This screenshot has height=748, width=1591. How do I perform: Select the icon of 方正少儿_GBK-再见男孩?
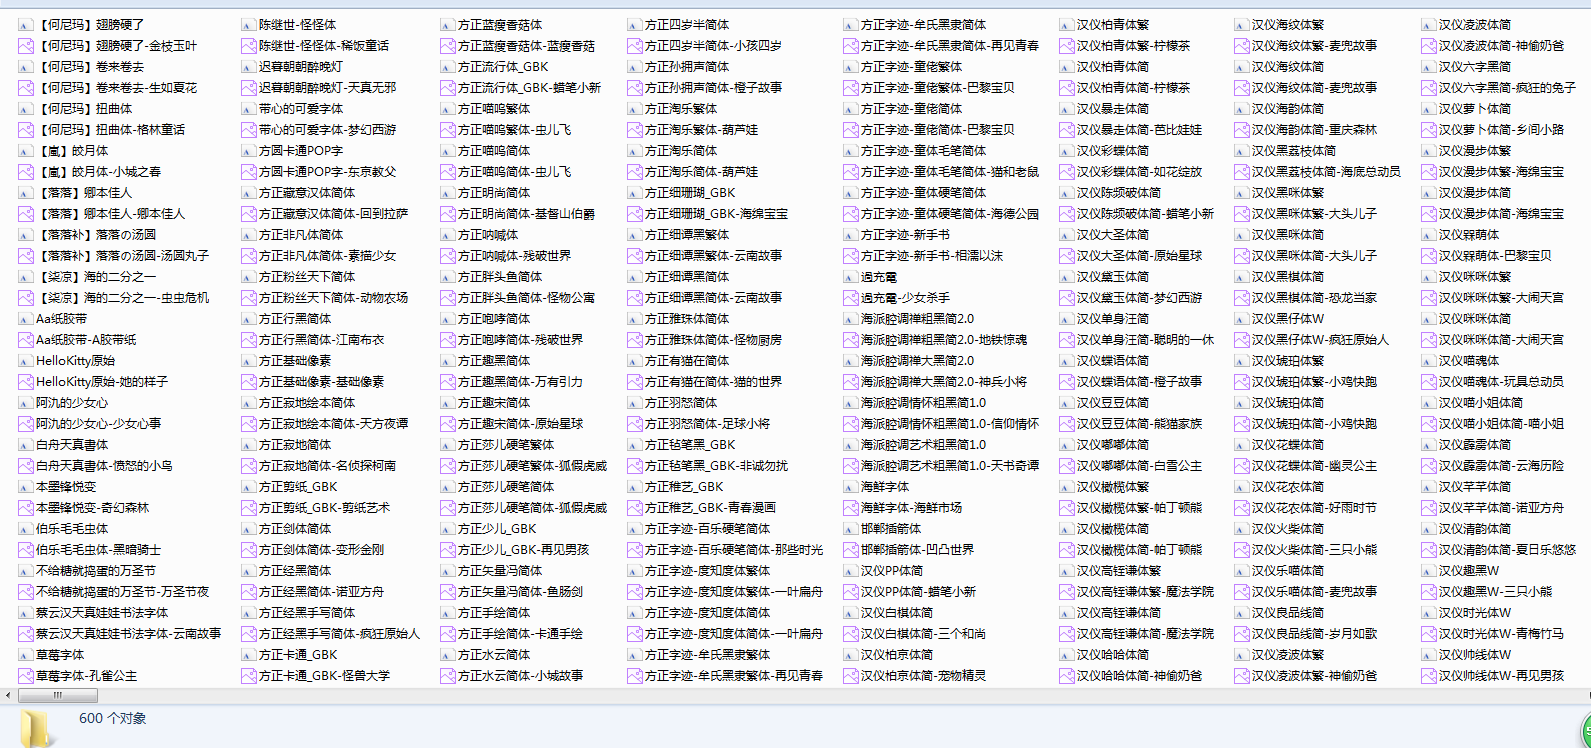[448, 550]
